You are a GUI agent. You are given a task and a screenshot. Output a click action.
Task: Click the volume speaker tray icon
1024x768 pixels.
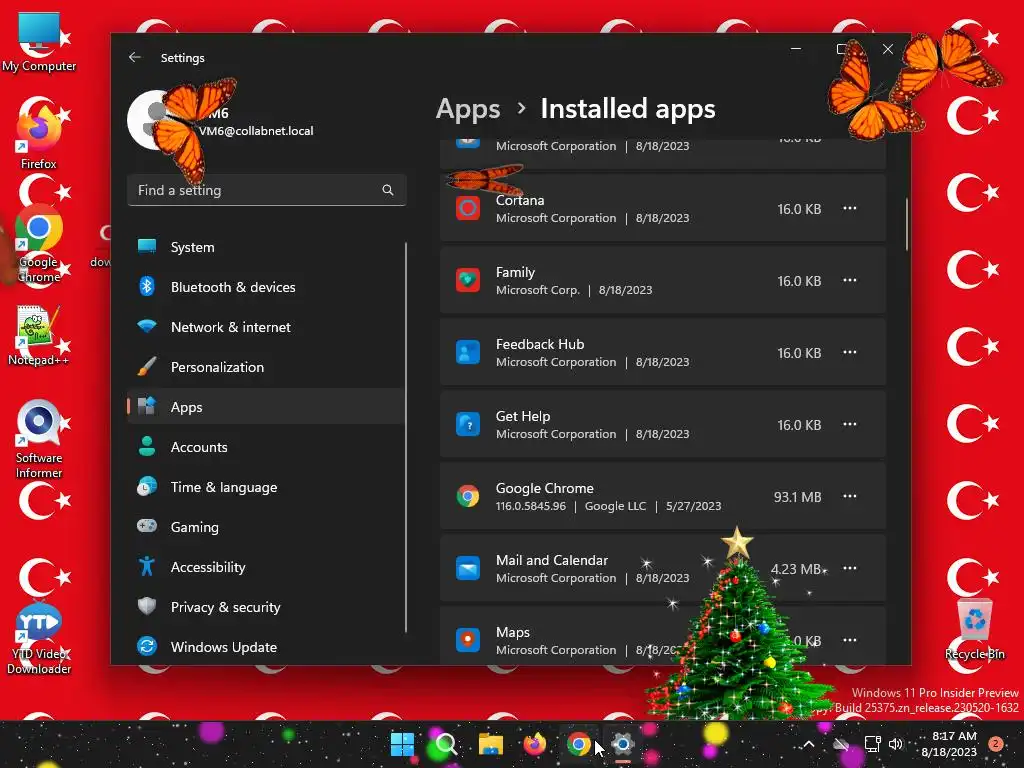point(896,744)
